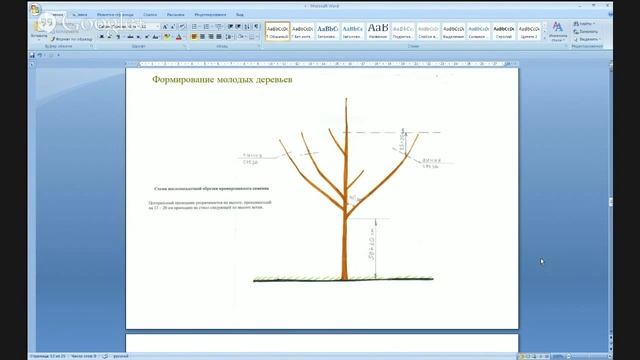The image size is (640, 360).
Task: Open the borders dropdown
Action: coord(253,37)
